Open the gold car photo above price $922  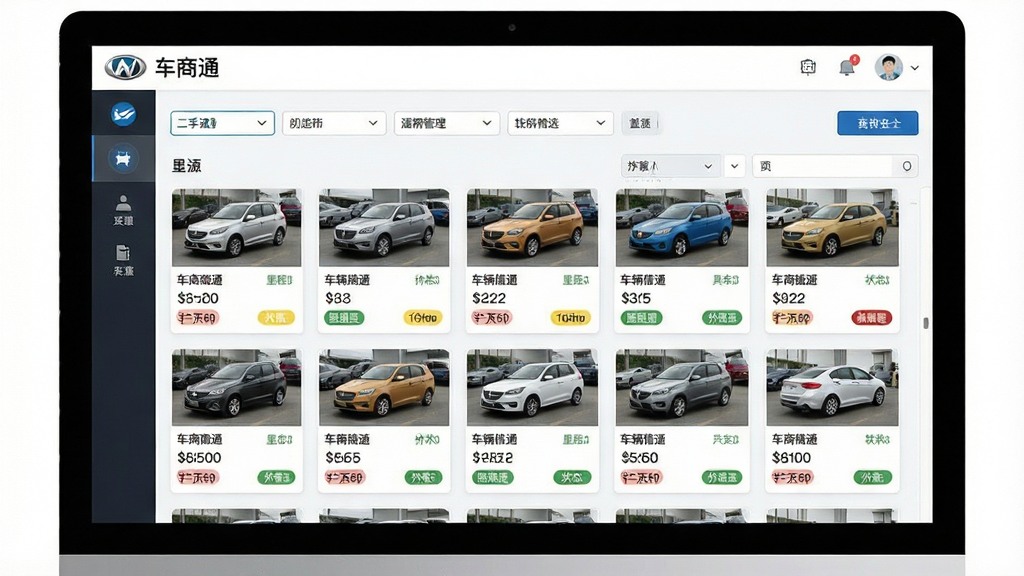click(832, 227)
